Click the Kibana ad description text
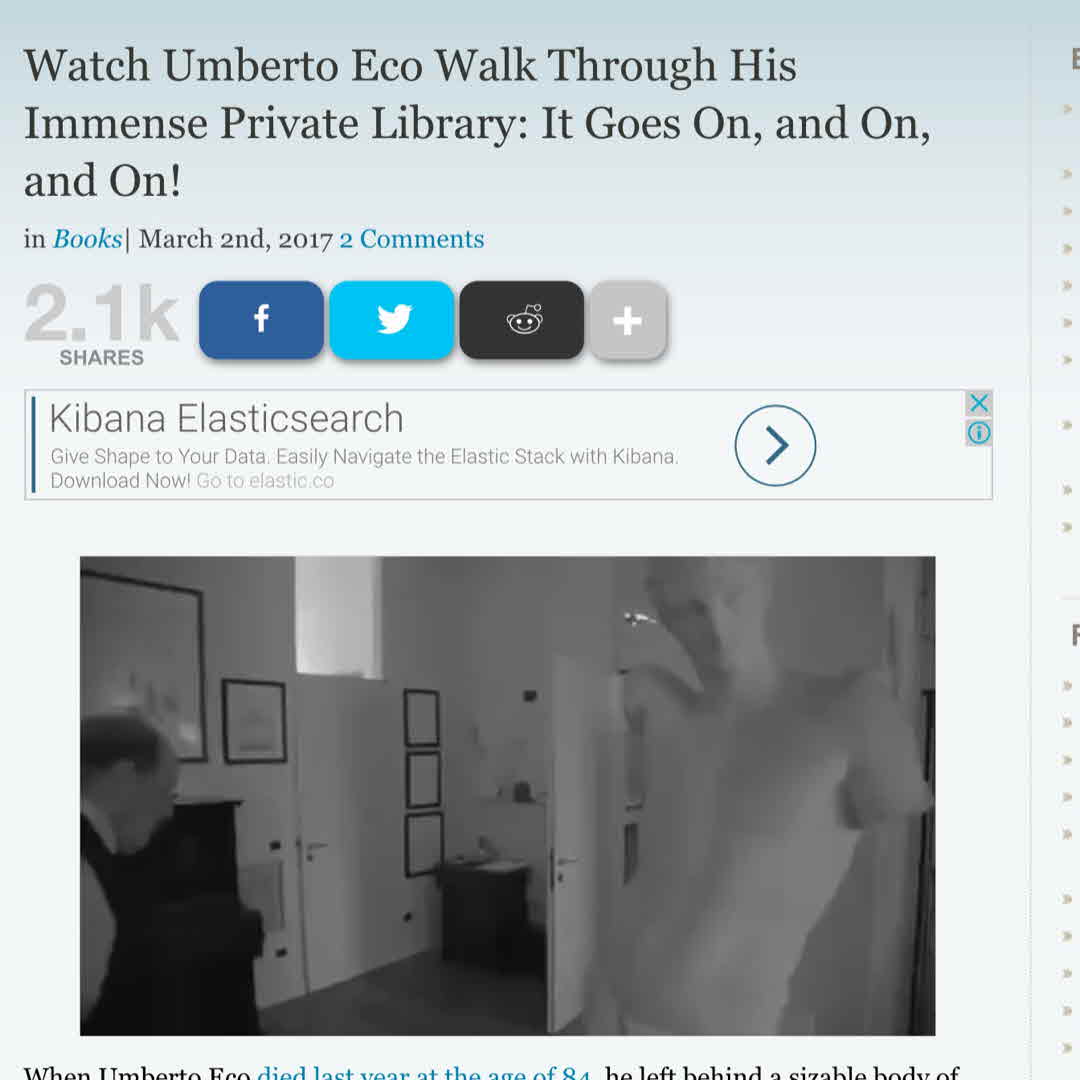Image resolution: width=1080 pixels, height=1080 pixels. [x=364, y=468]
